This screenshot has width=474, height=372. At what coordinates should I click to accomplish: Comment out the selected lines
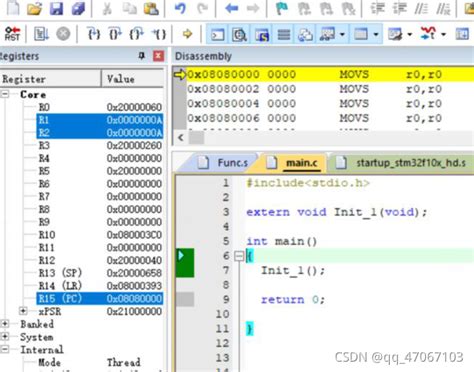click(x=421, y=9)
